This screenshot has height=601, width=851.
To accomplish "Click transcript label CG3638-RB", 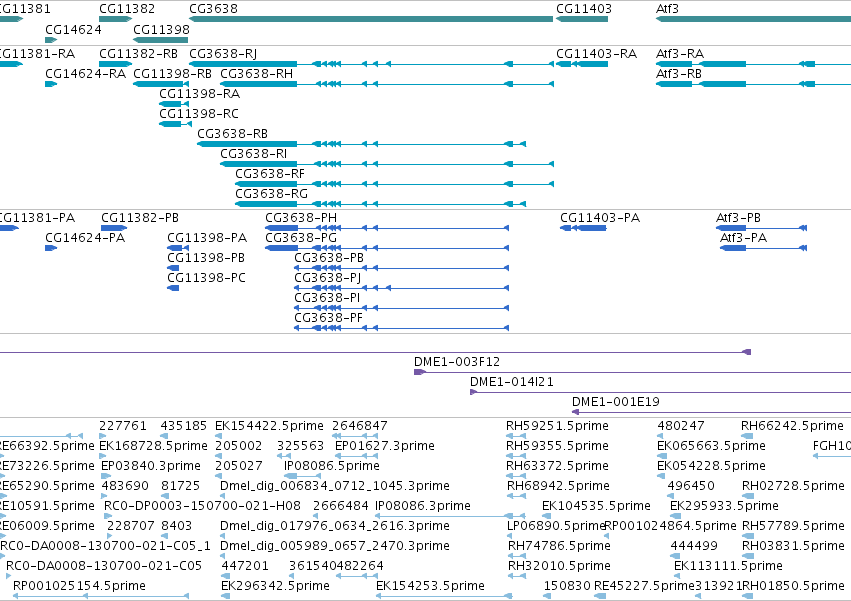I will point(232,134).
